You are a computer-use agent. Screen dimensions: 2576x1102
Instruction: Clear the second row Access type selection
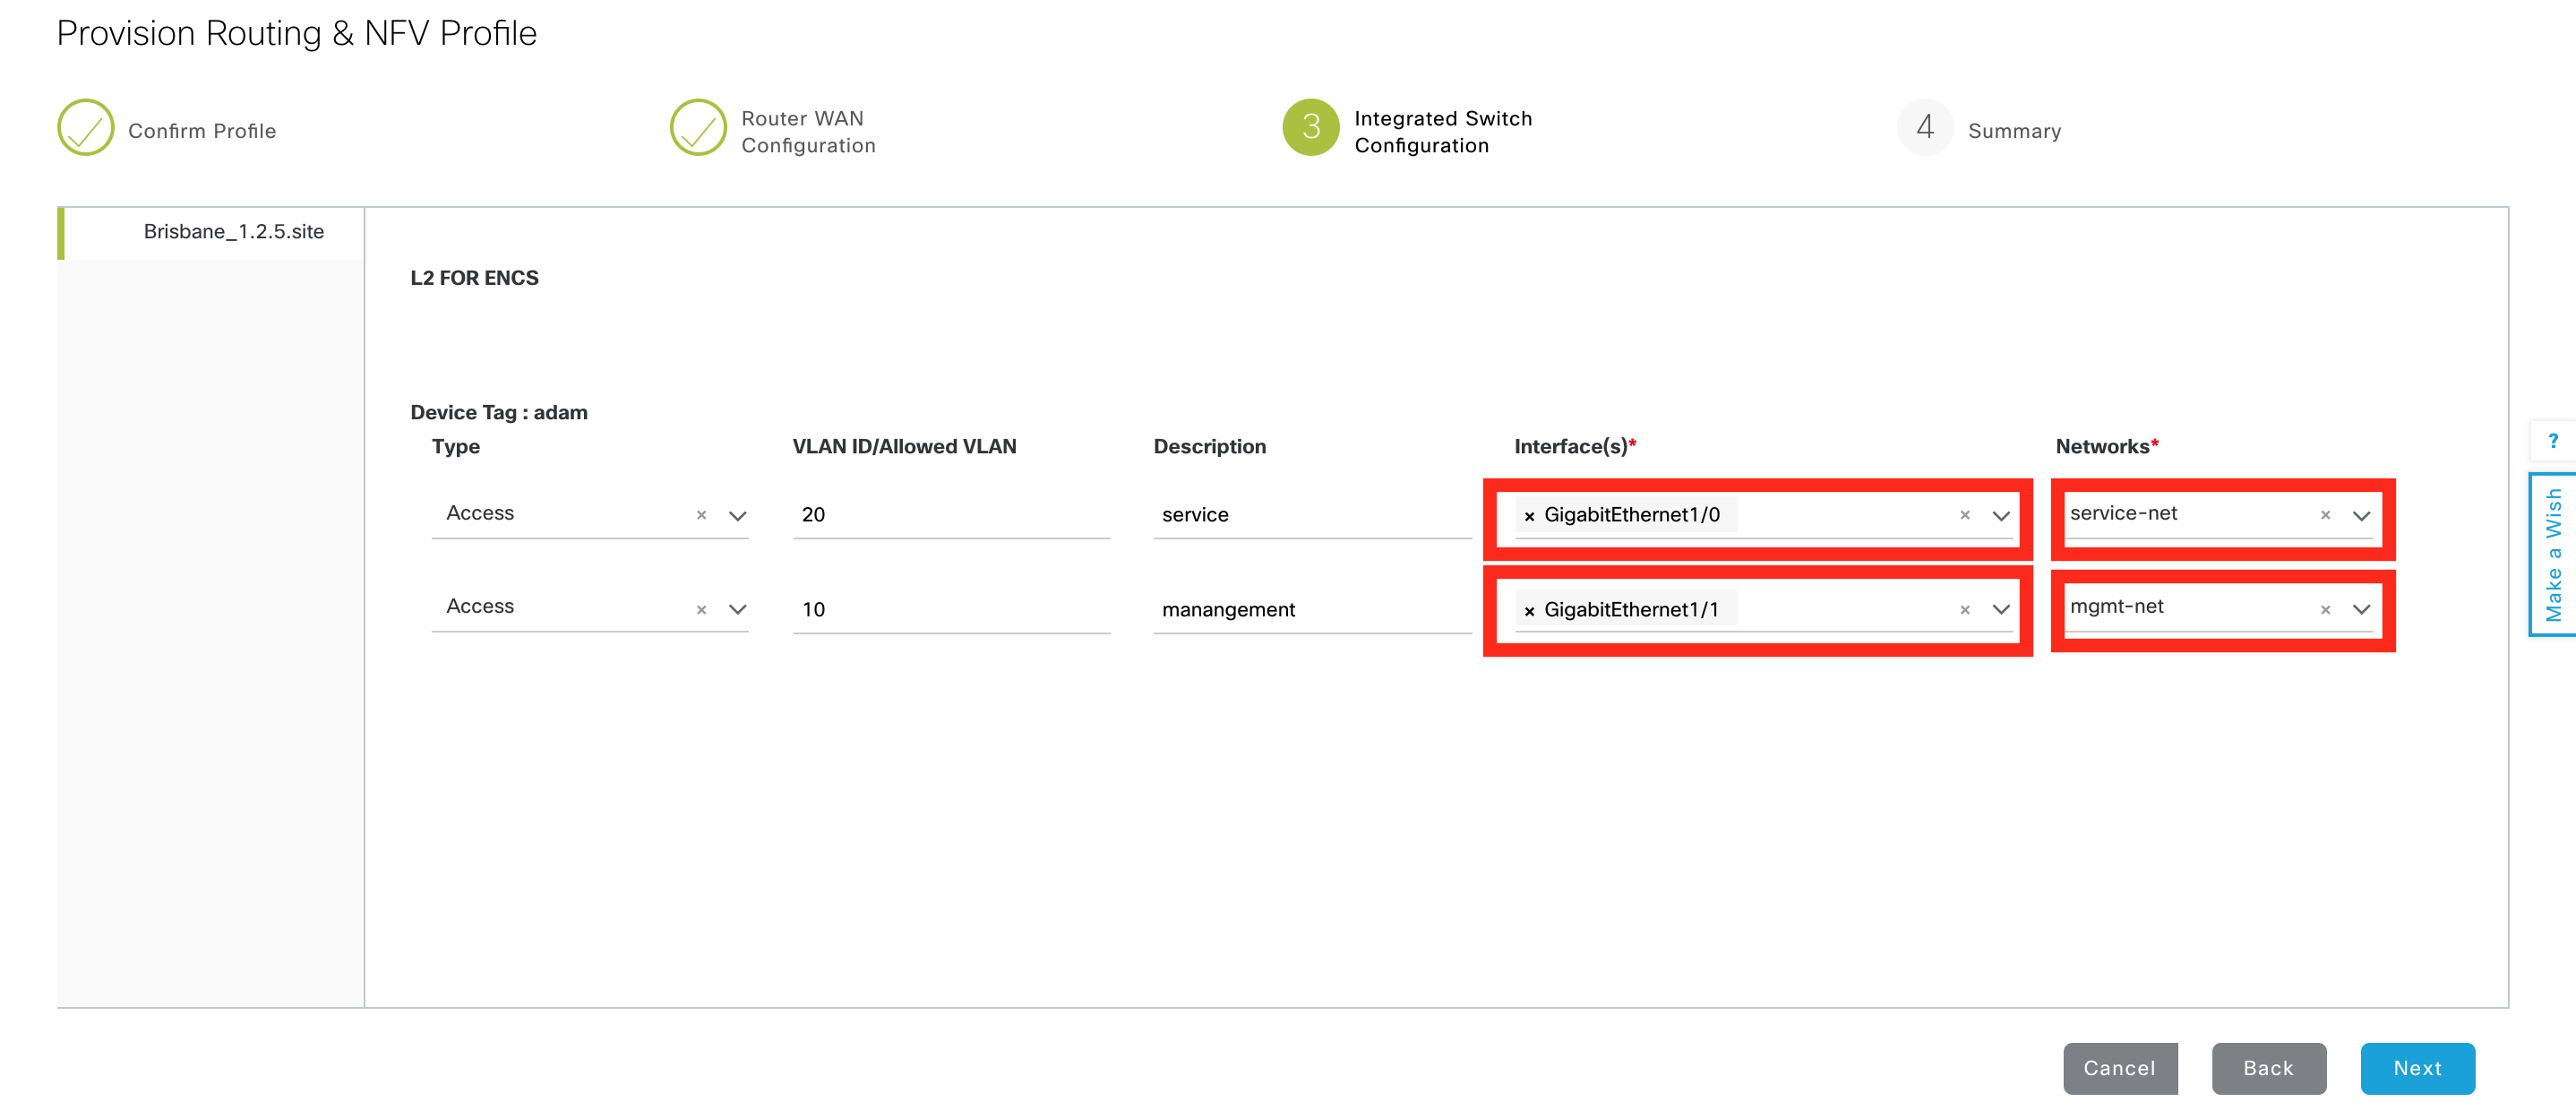pos(701,609)
